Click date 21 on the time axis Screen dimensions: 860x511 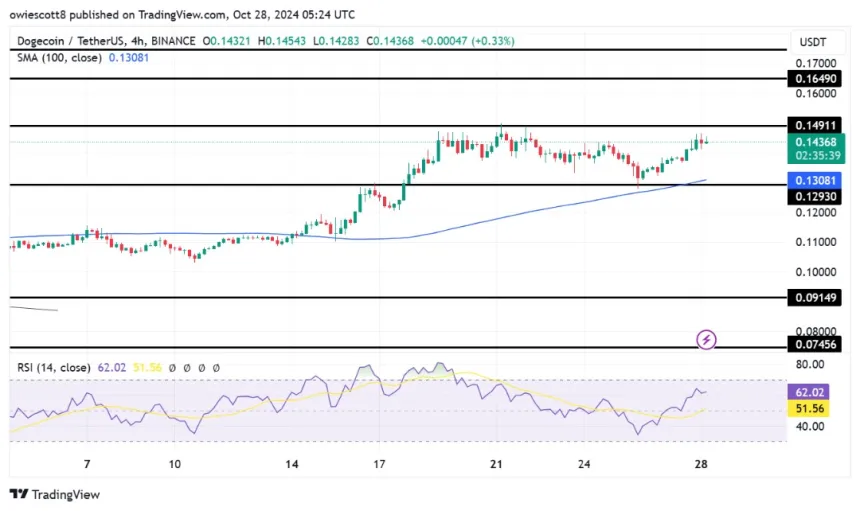(x=495, y=465)
